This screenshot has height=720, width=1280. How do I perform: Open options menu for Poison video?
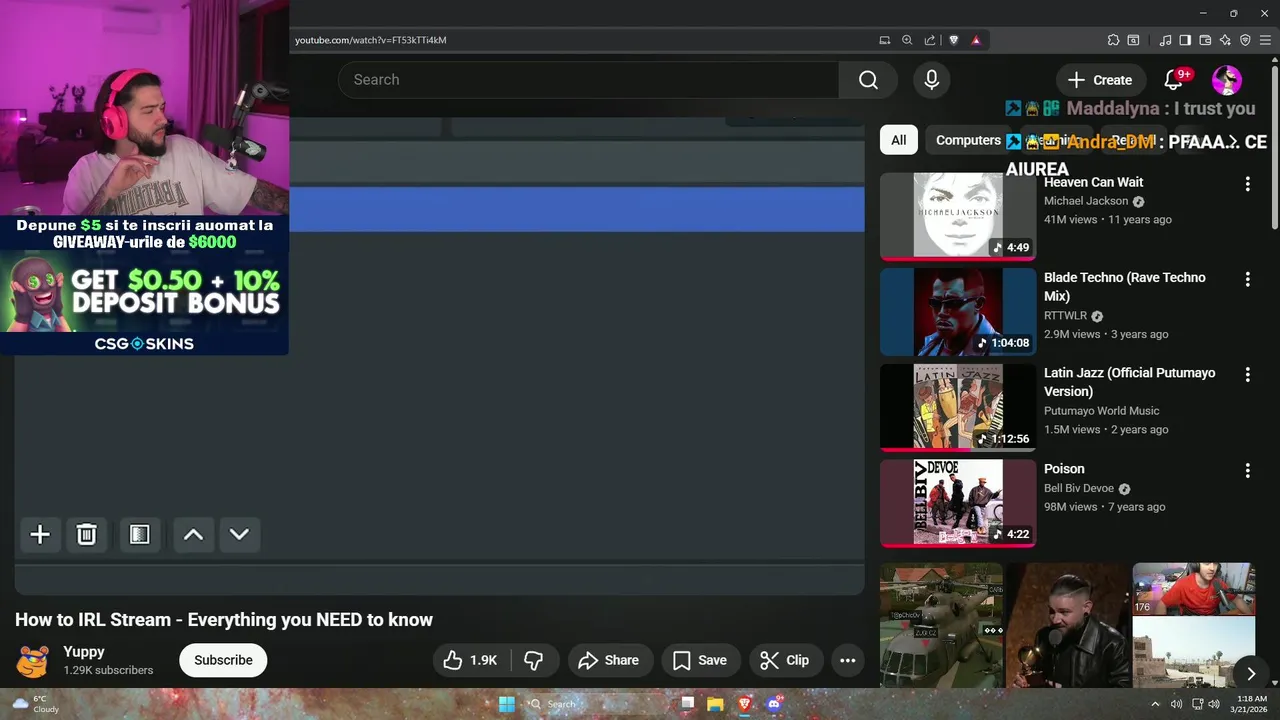(1247, 470)
